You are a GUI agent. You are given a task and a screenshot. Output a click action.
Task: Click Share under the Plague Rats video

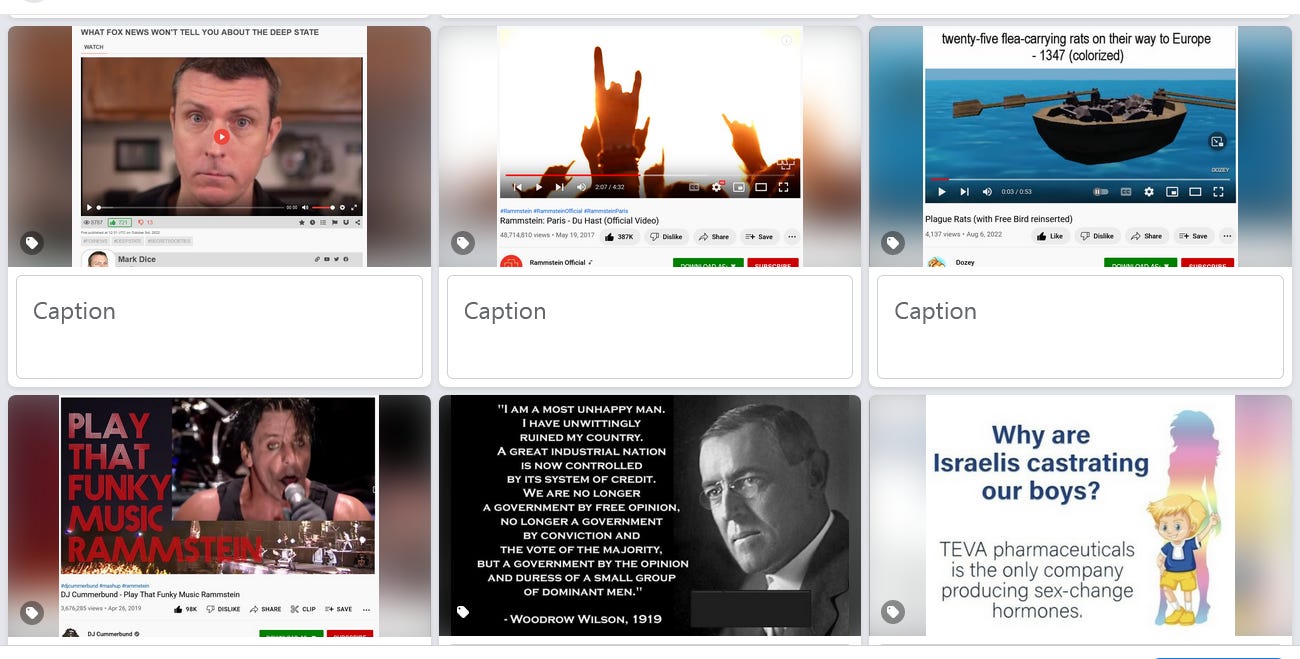click(x=1145, y=237)
